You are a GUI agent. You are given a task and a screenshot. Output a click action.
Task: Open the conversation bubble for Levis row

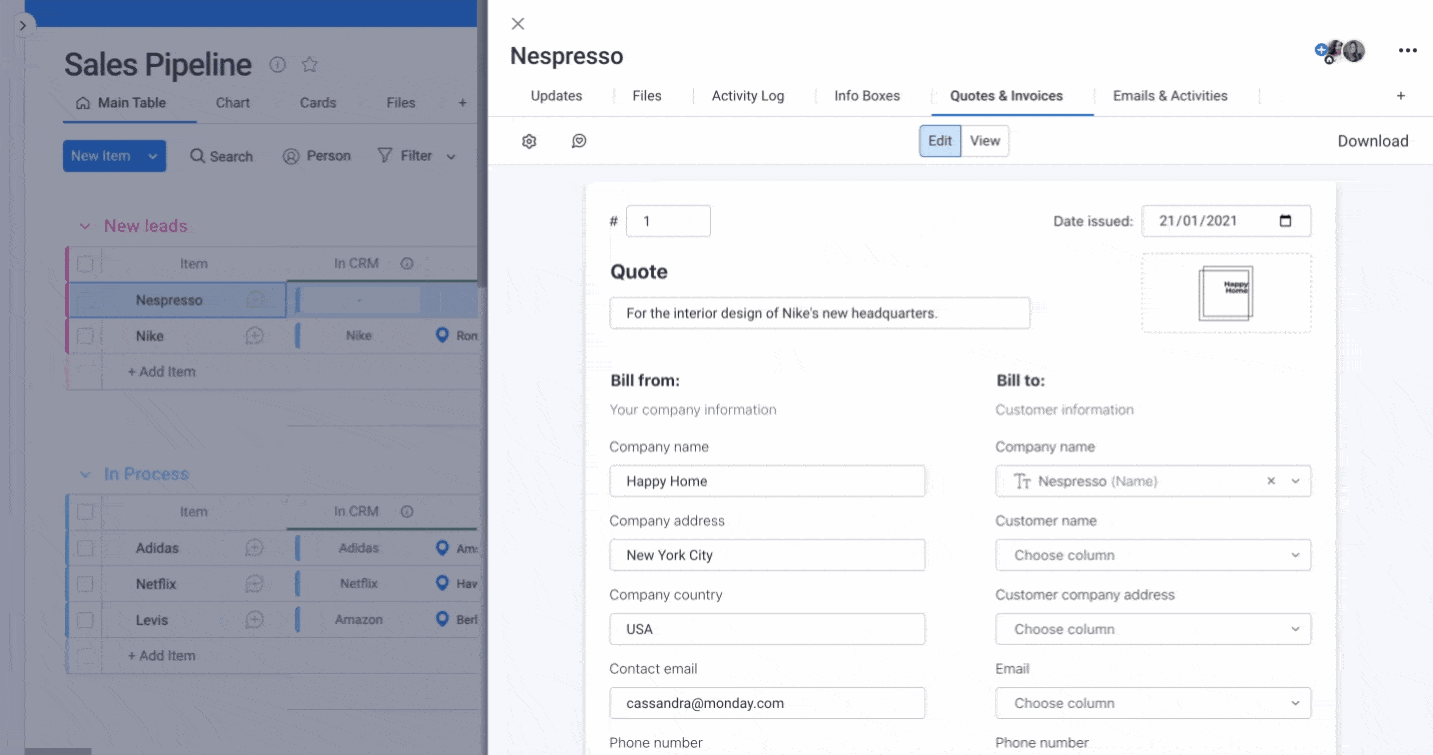[255, 620]
